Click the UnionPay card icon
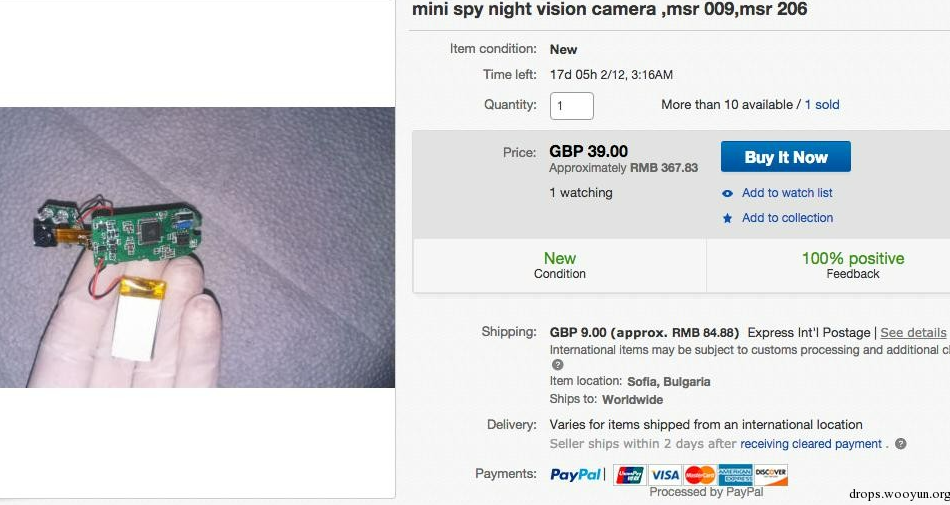Image resolution: width=950 pixels, height=505 pixels. tap(630, 475)
